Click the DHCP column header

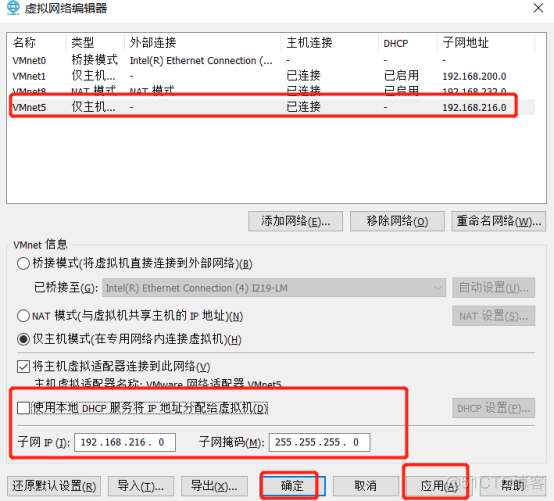[x=408, y=42]
